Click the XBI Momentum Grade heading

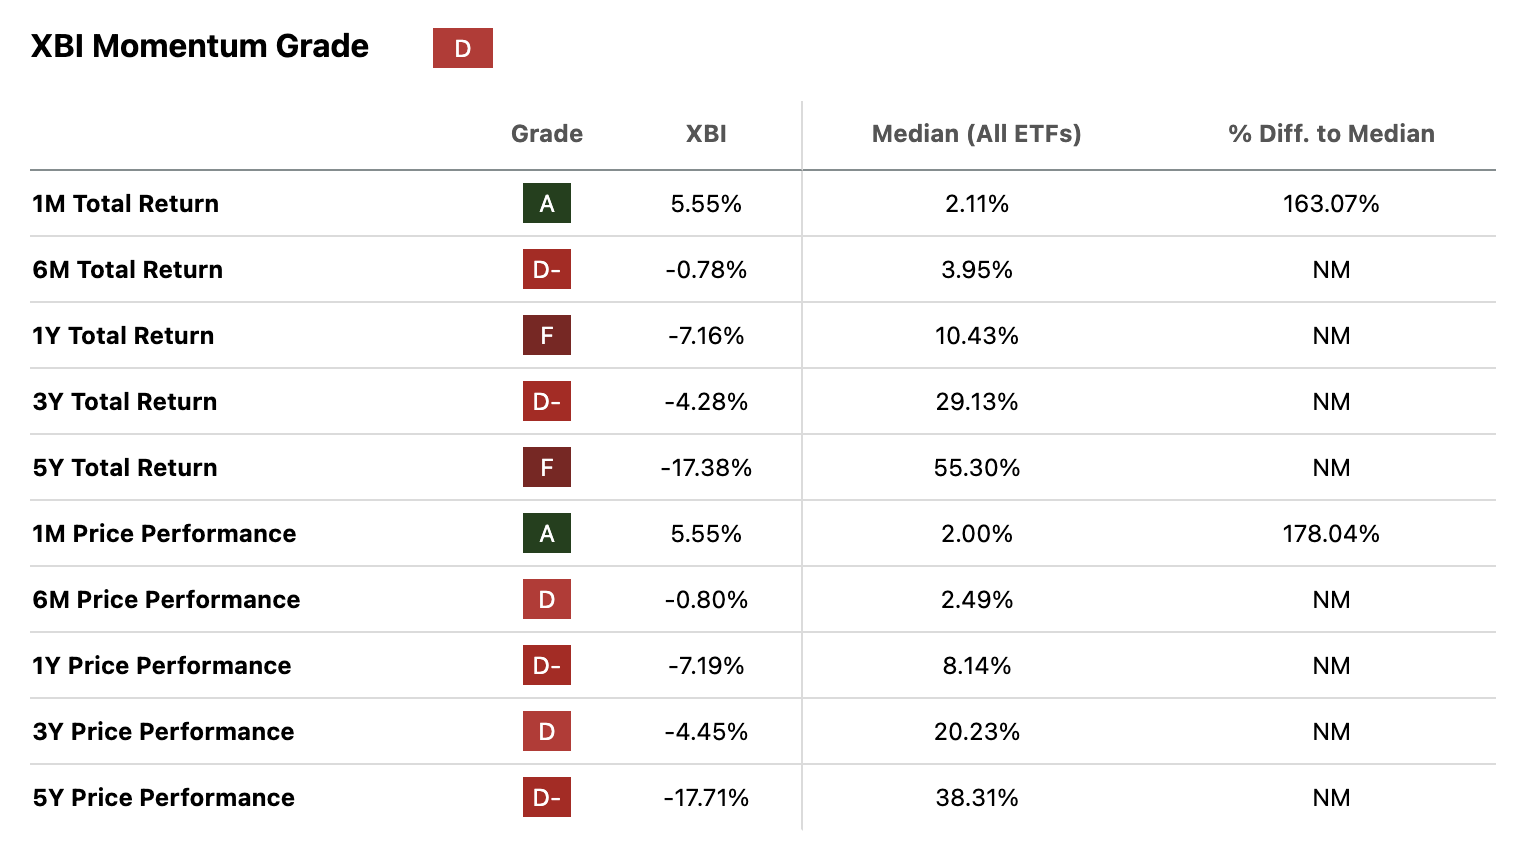click(x=200, y=46)
